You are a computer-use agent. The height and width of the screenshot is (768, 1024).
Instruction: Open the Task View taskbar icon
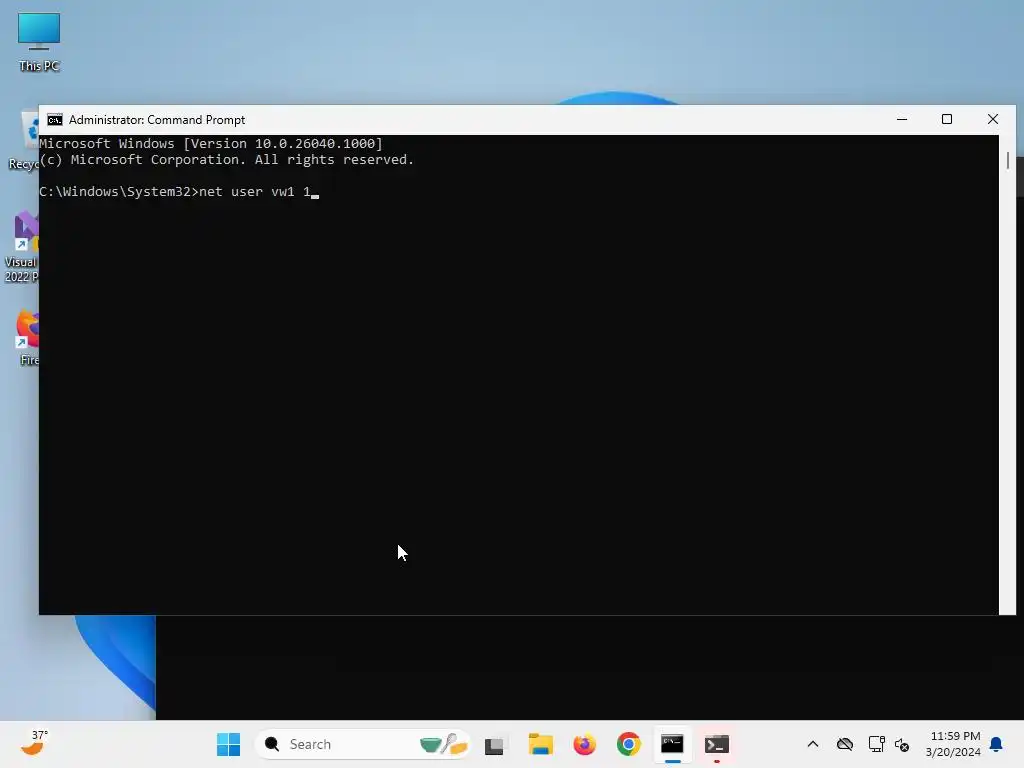tap(494, 744)
